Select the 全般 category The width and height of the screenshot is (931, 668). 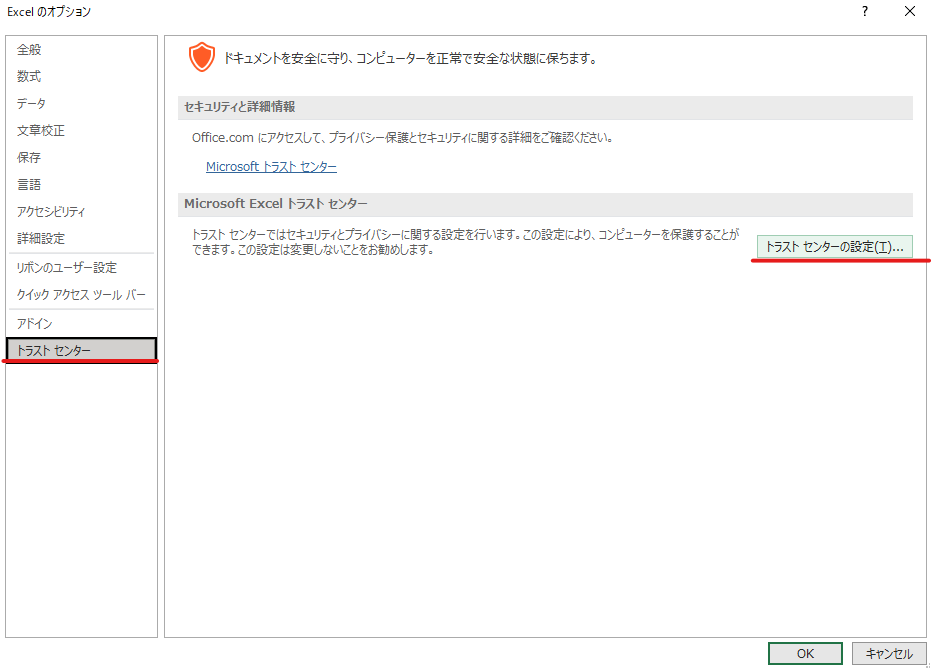[81, 50]
